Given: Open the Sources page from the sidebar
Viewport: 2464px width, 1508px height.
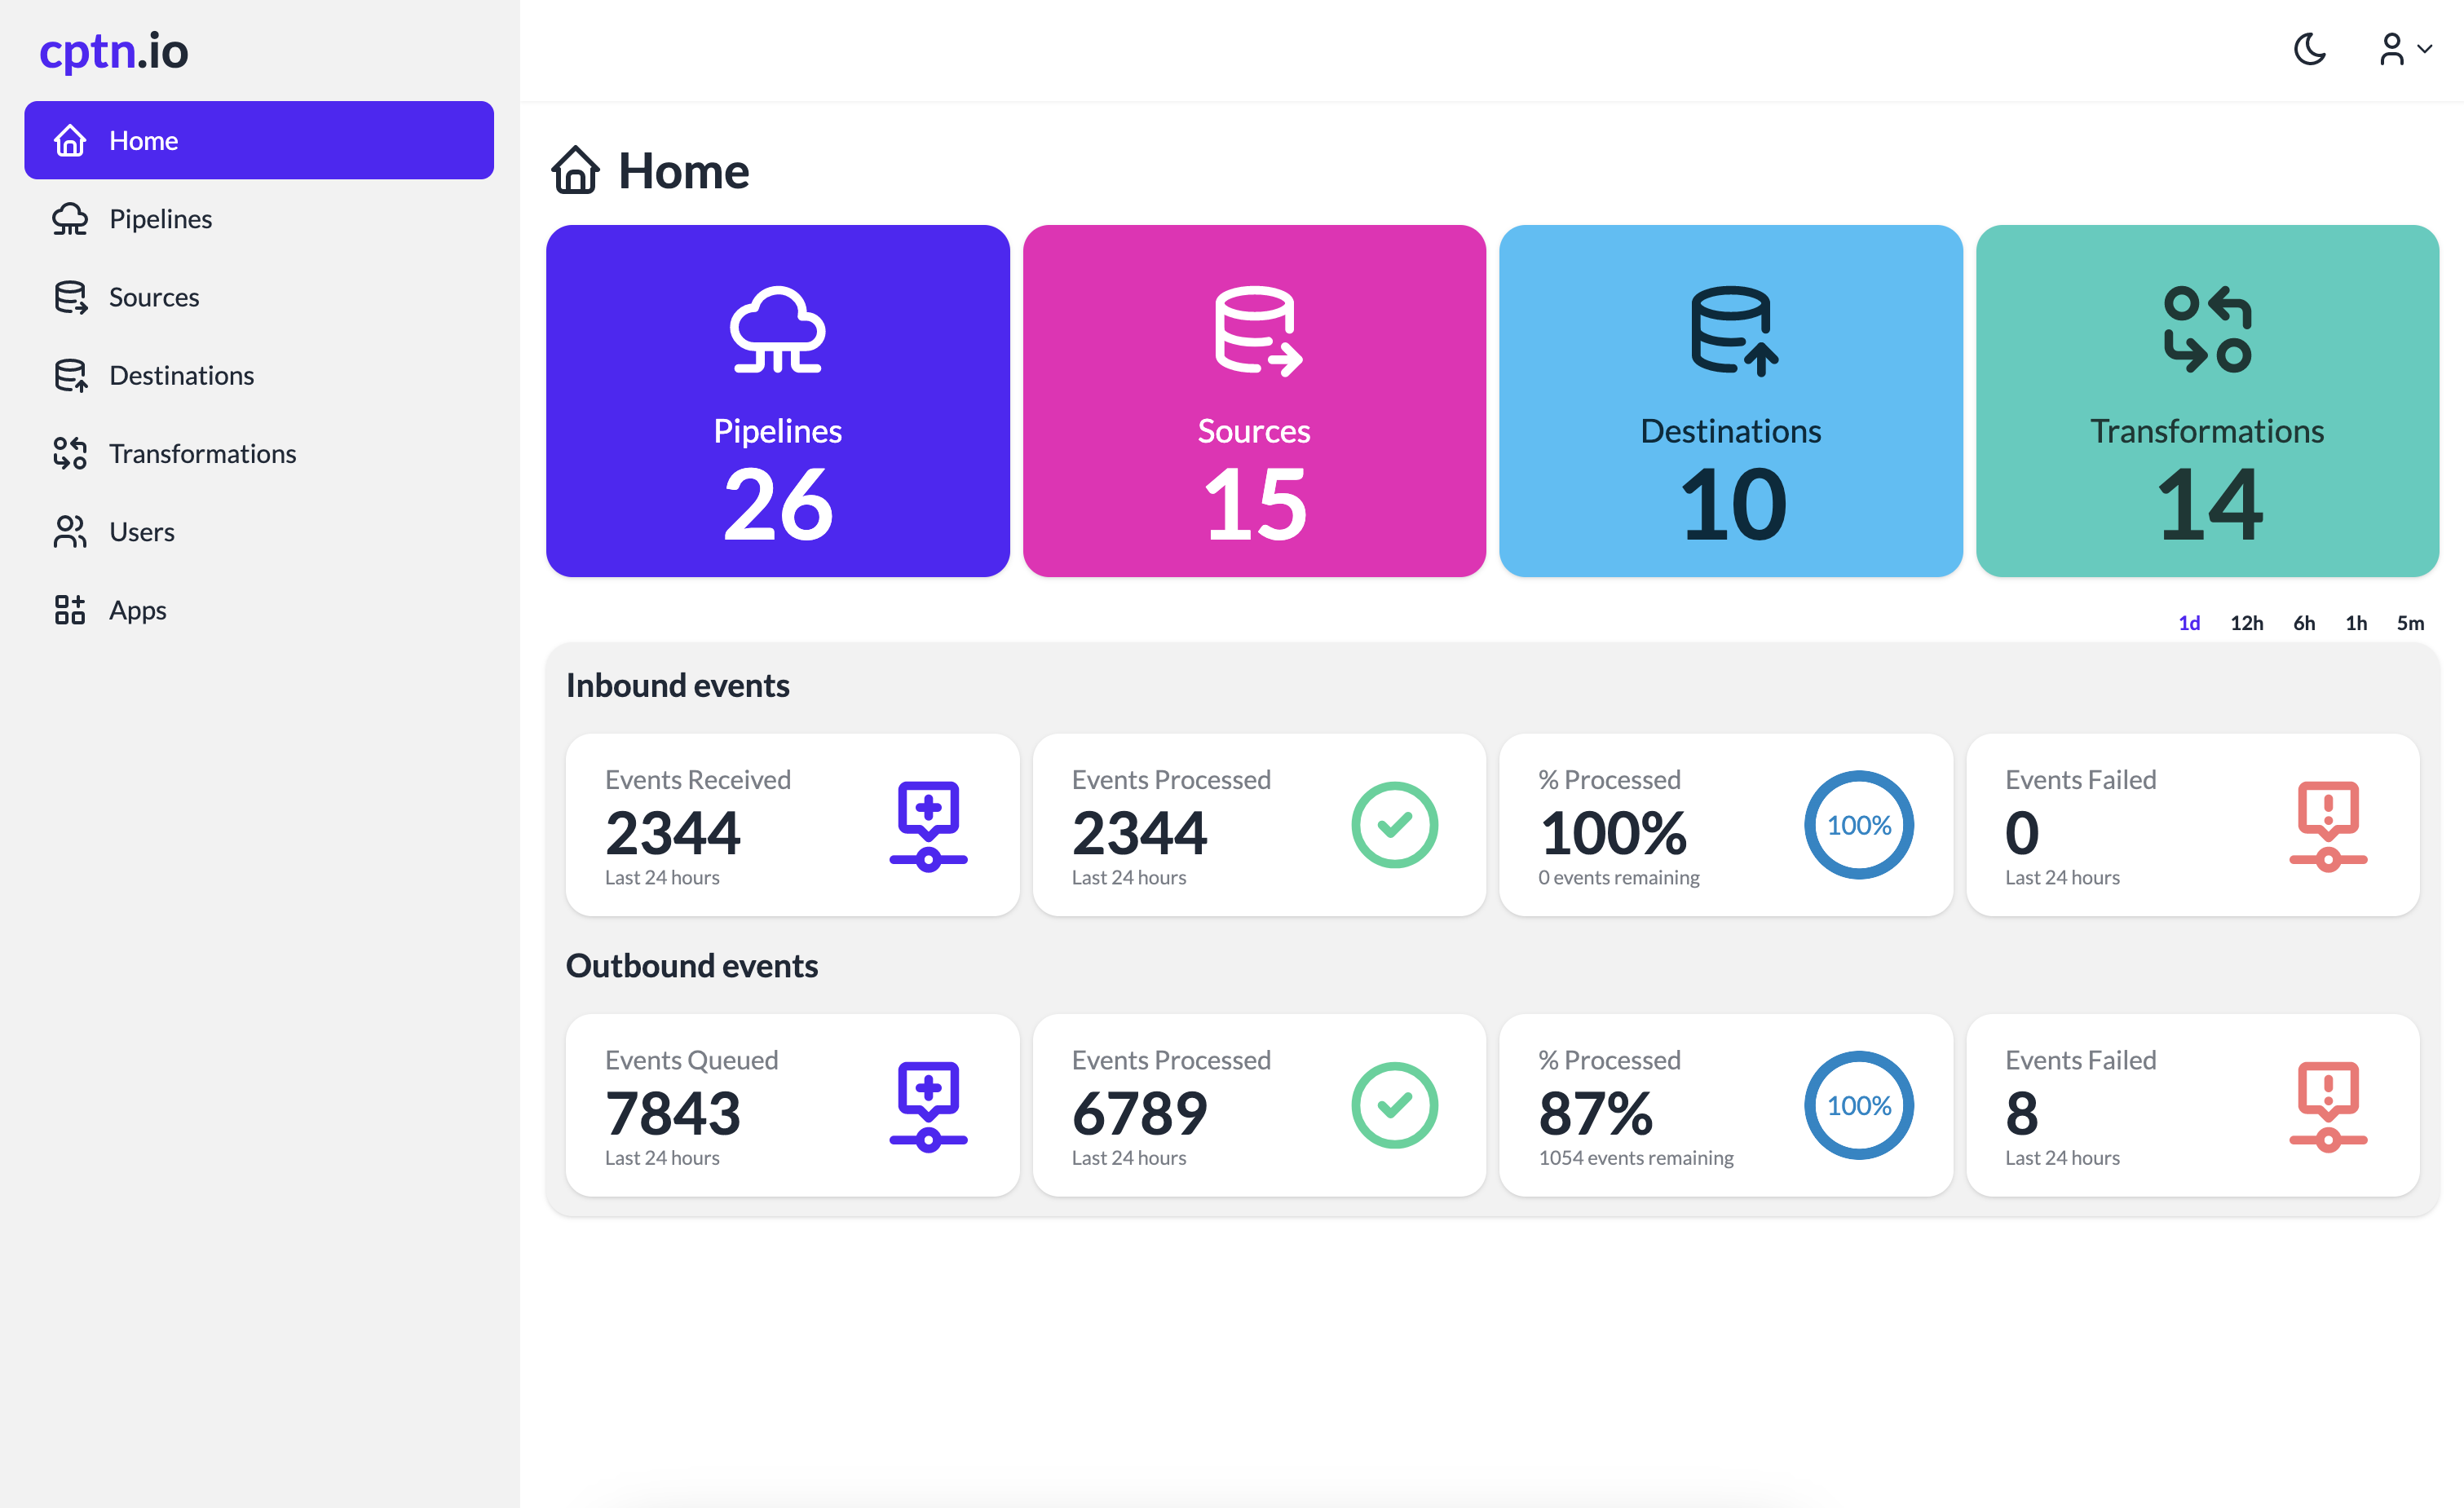Looking at the screenshot, I should [153, 297].
